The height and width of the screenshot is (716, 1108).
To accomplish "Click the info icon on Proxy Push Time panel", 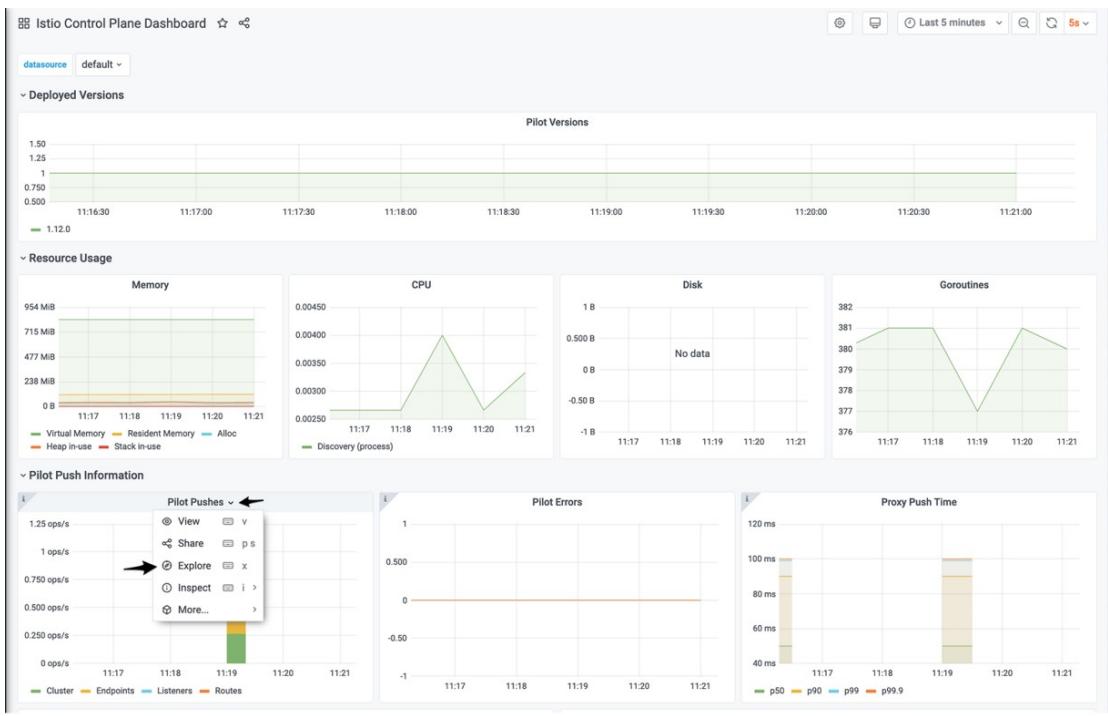I will click(x=746, y=498).
